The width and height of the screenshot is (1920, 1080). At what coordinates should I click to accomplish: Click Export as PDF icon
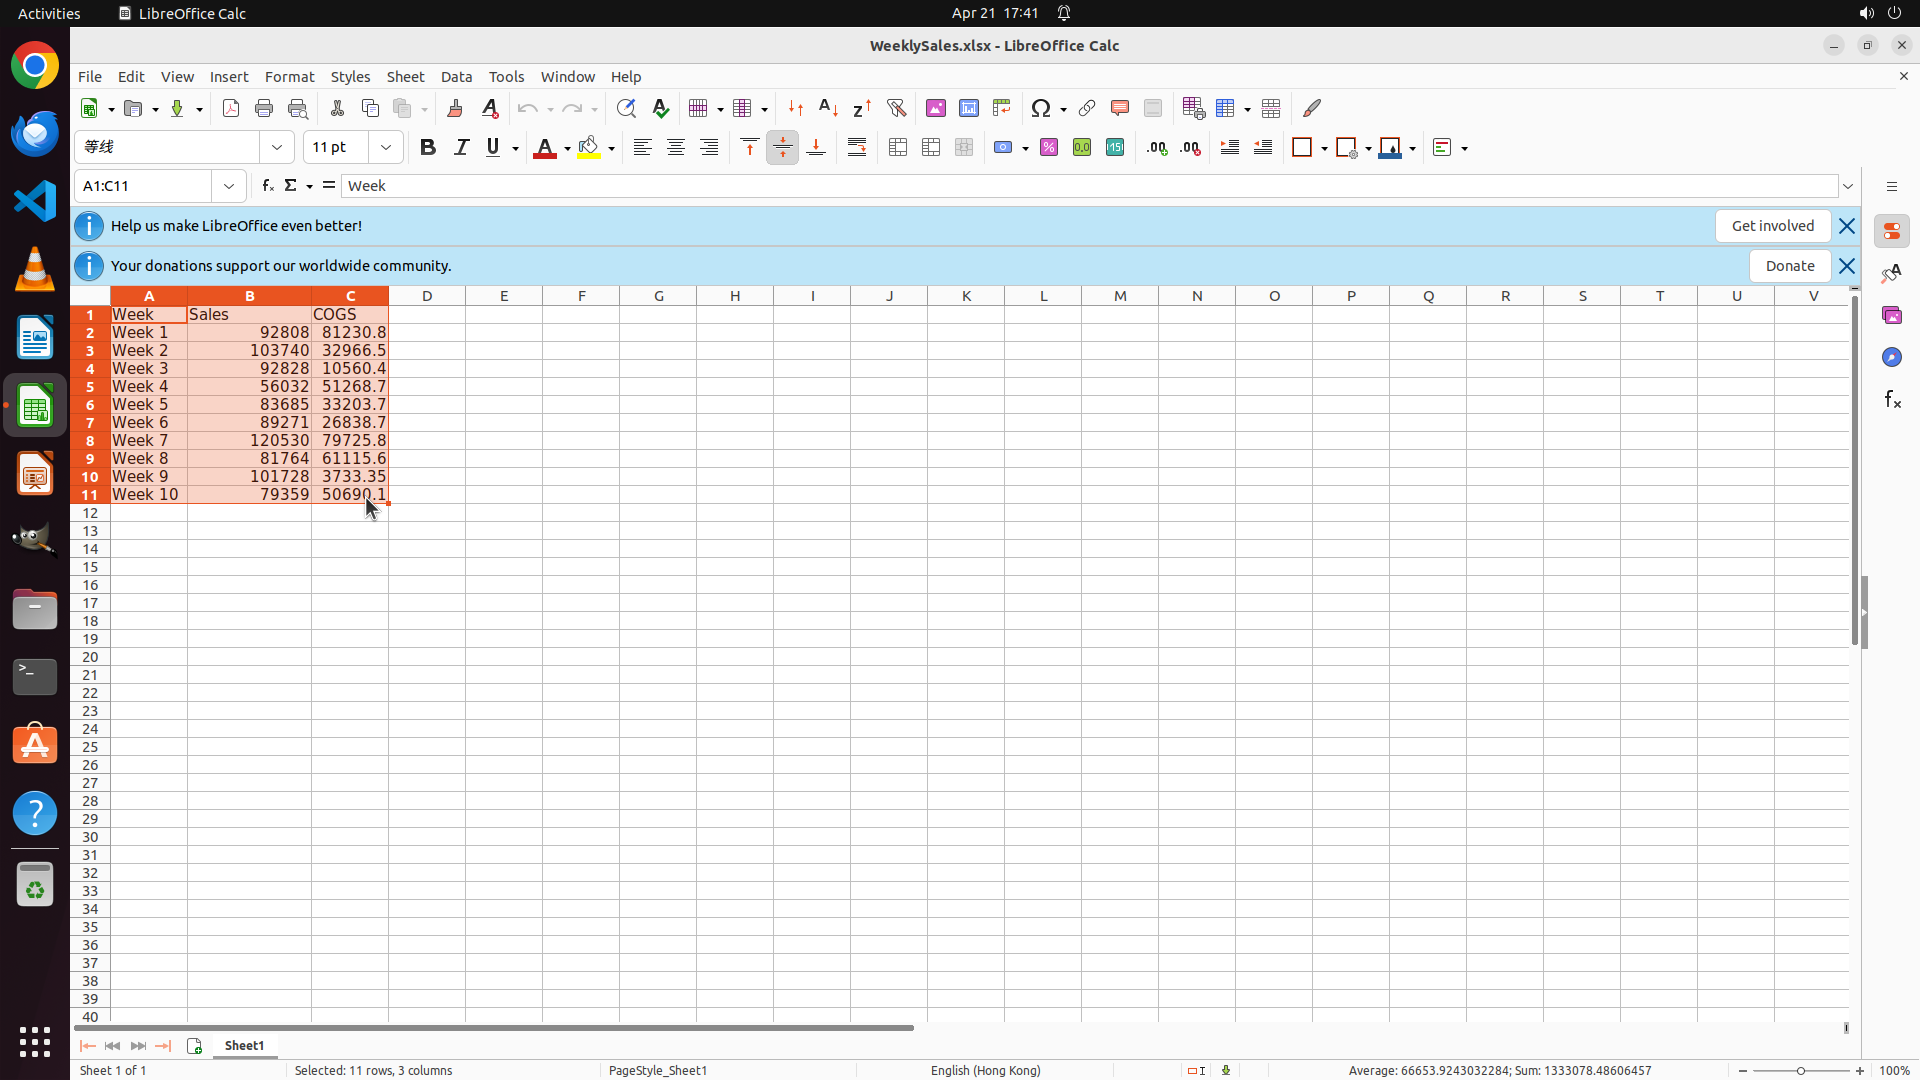(x=231, y=108)
